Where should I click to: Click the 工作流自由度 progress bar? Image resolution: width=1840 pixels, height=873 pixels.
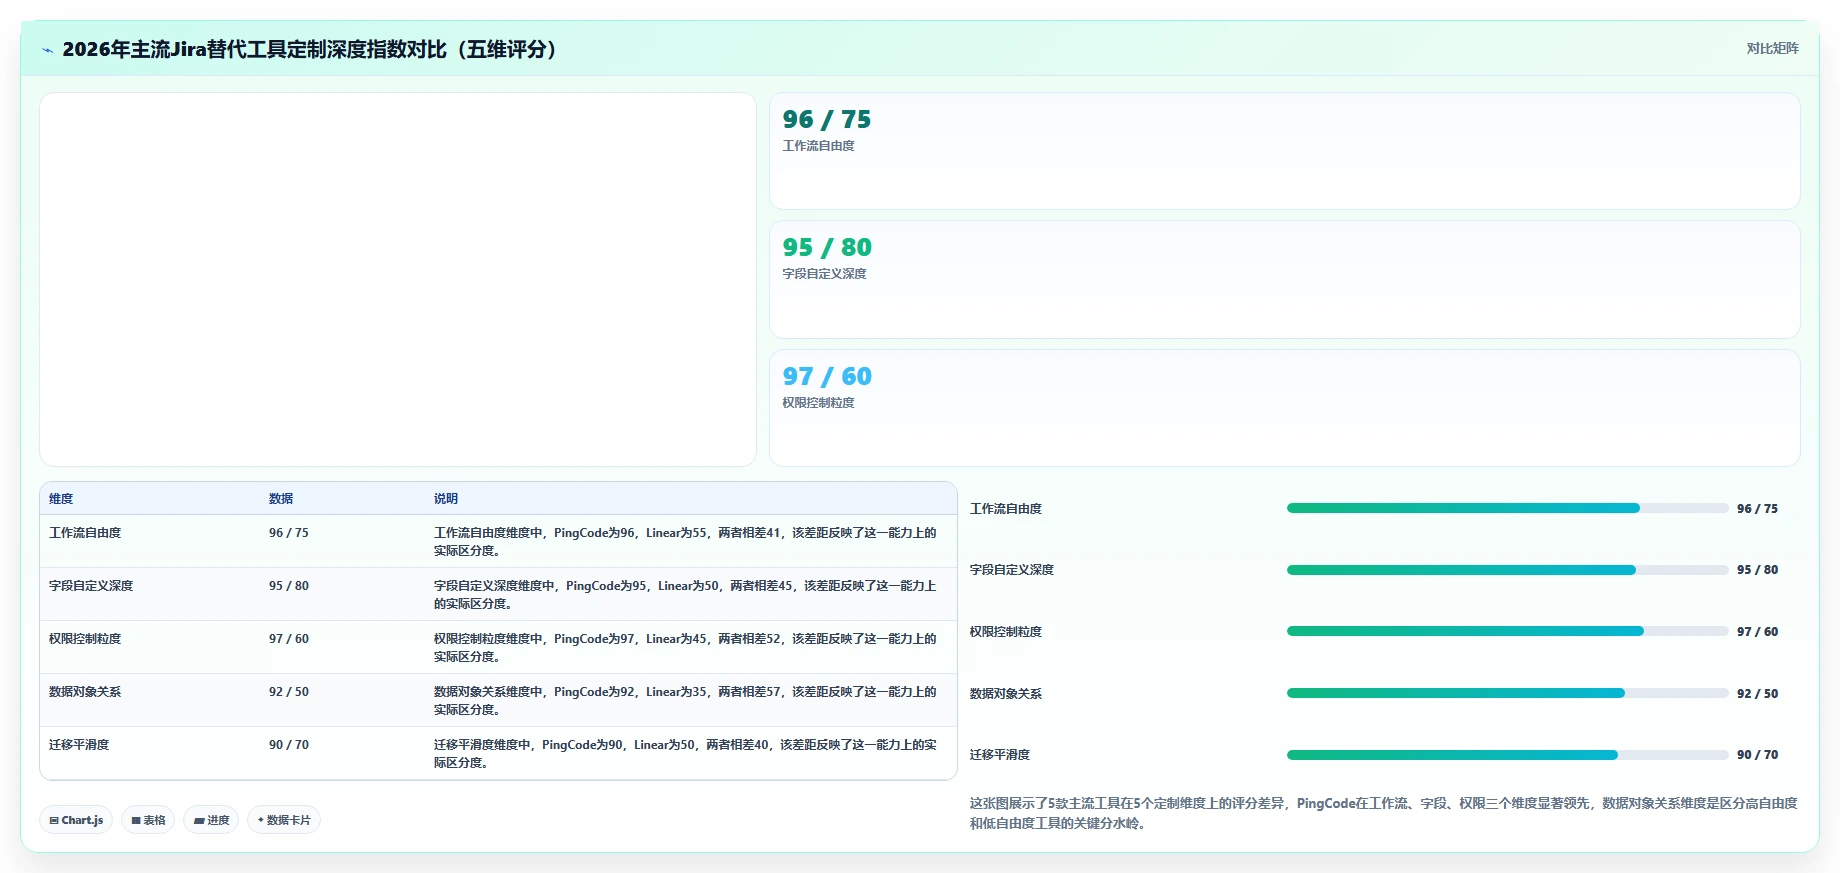click(1507, 508)
